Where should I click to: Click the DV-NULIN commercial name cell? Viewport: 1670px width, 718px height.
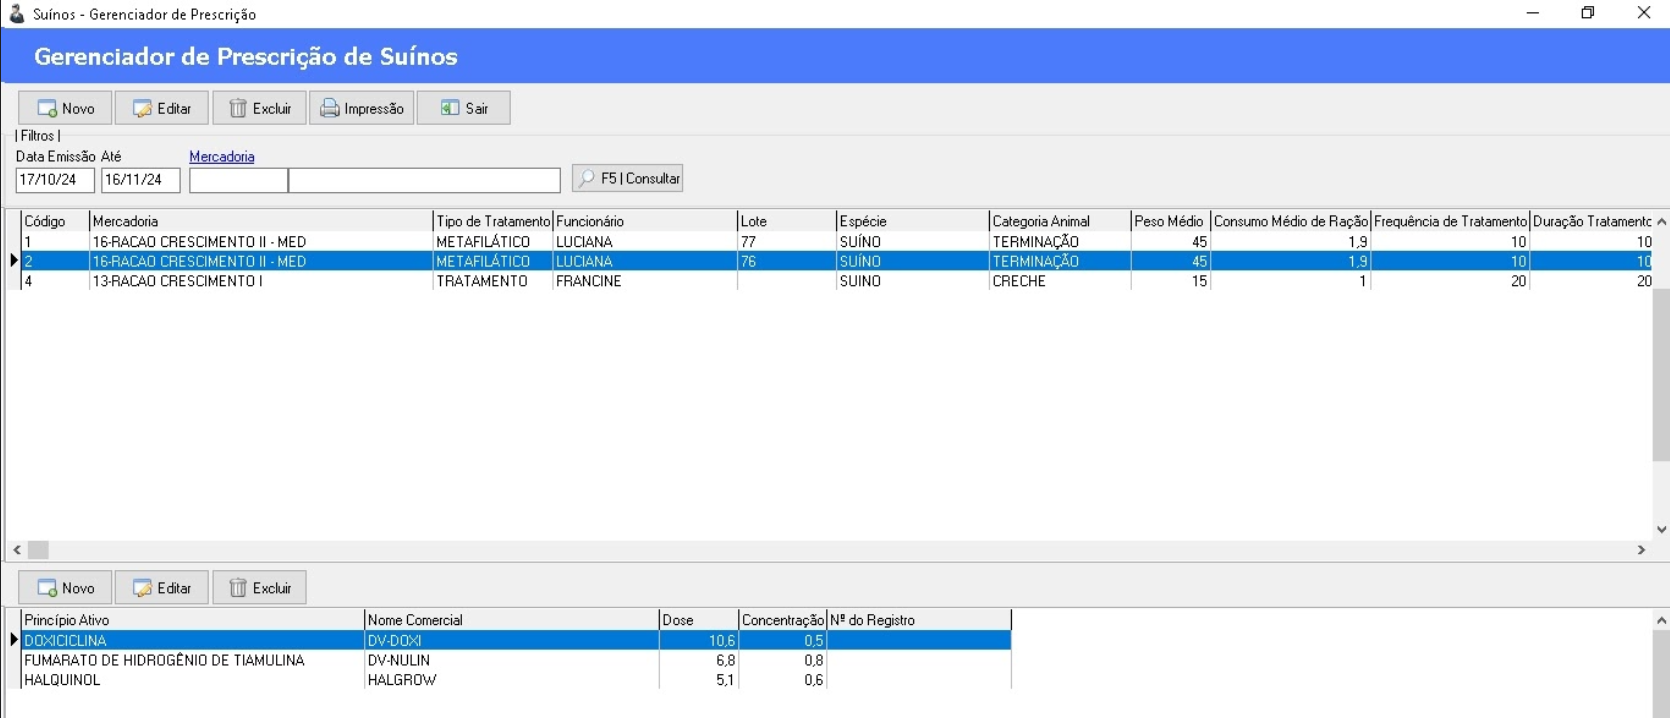[512, 660]
